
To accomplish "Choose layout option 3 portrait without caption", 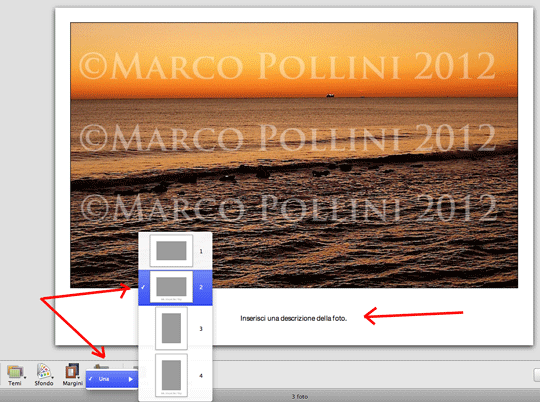I will pyautogui.click(x=175, y=328).
